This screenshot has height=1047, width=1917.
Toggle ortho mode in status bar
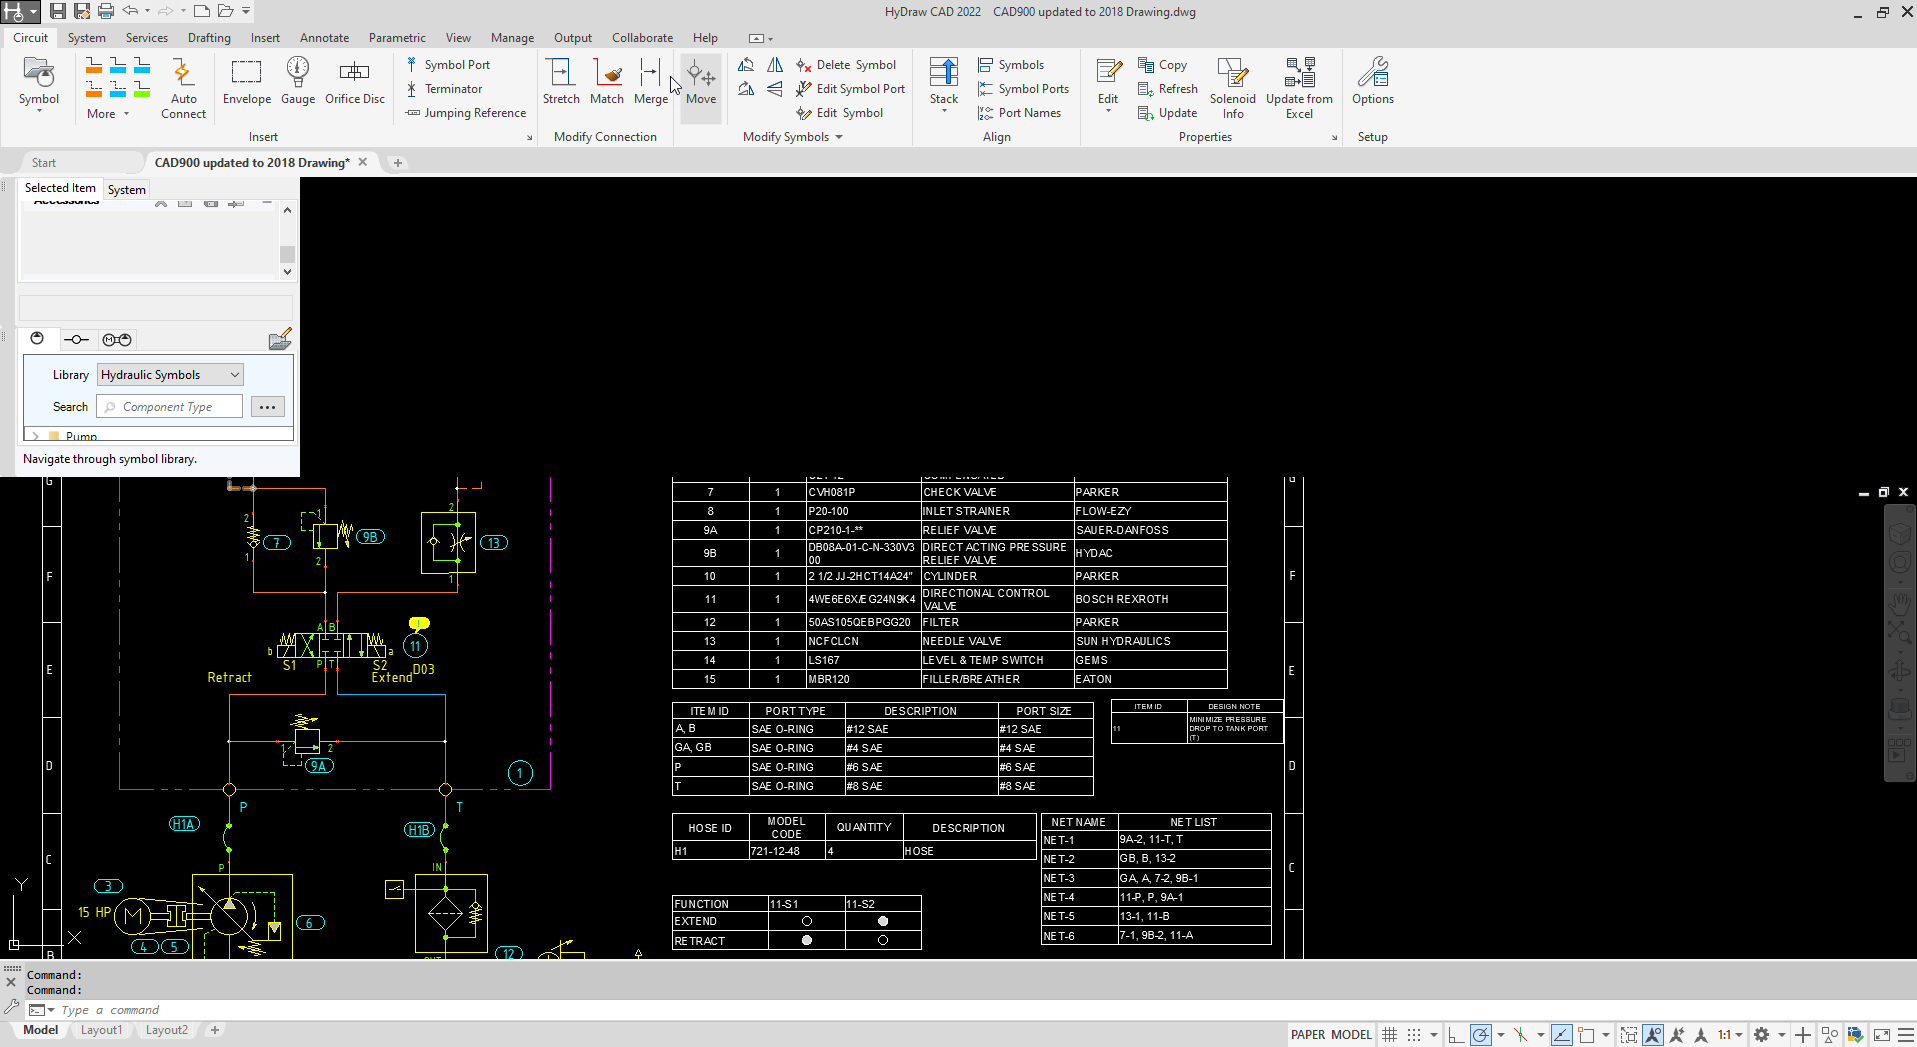[x=1456, y=1035]
